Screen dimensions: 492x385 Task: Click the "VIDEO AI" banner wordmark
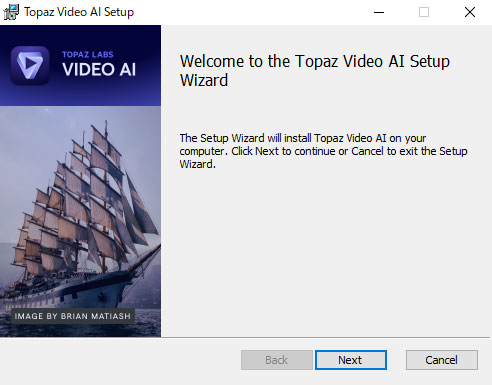(x=99, y=70)
